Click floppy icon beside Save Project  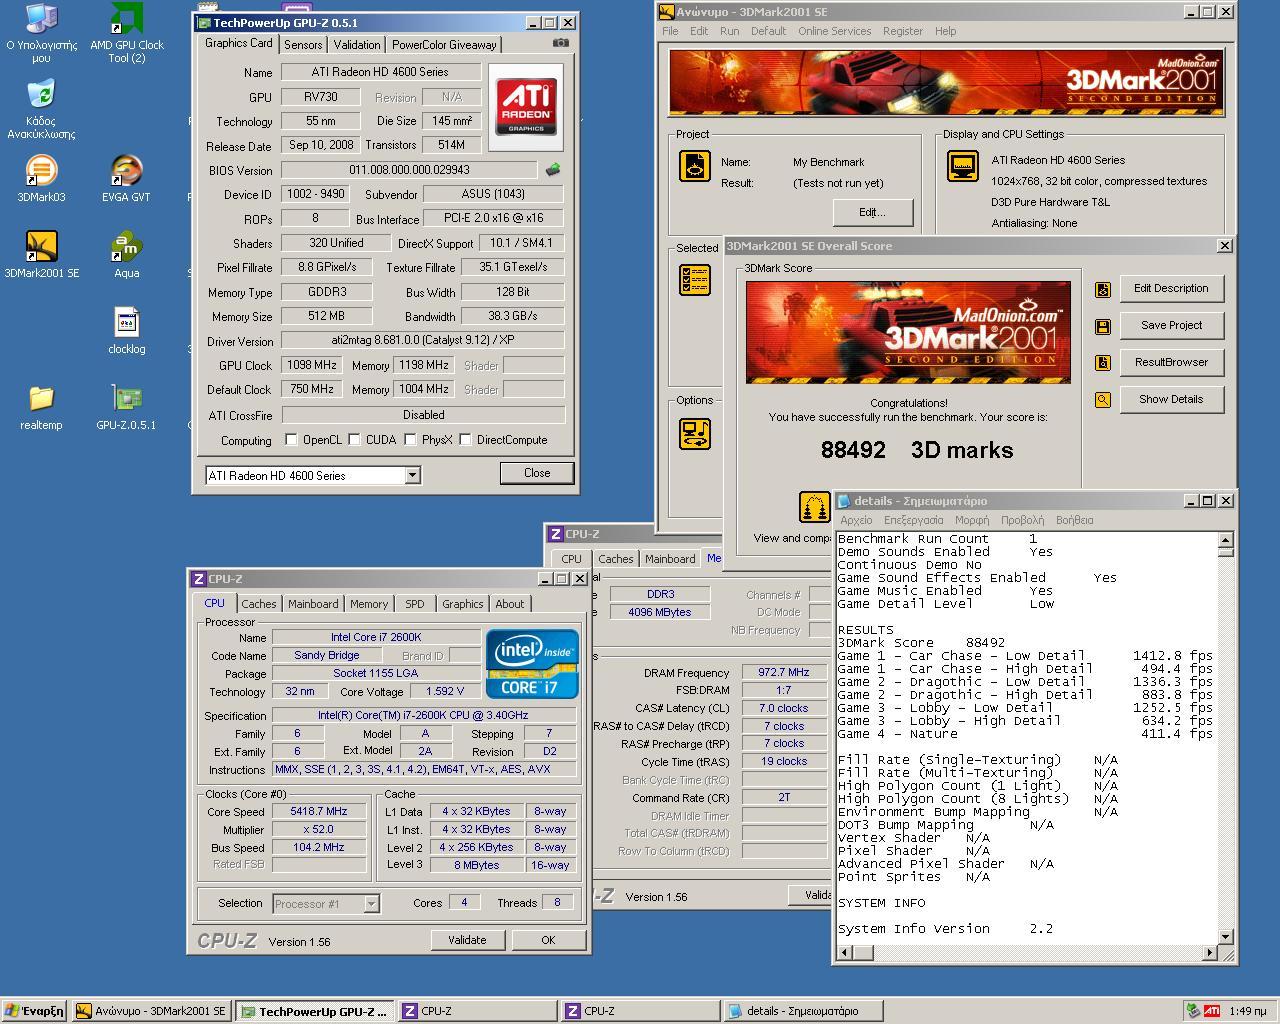pos(1102,326)
